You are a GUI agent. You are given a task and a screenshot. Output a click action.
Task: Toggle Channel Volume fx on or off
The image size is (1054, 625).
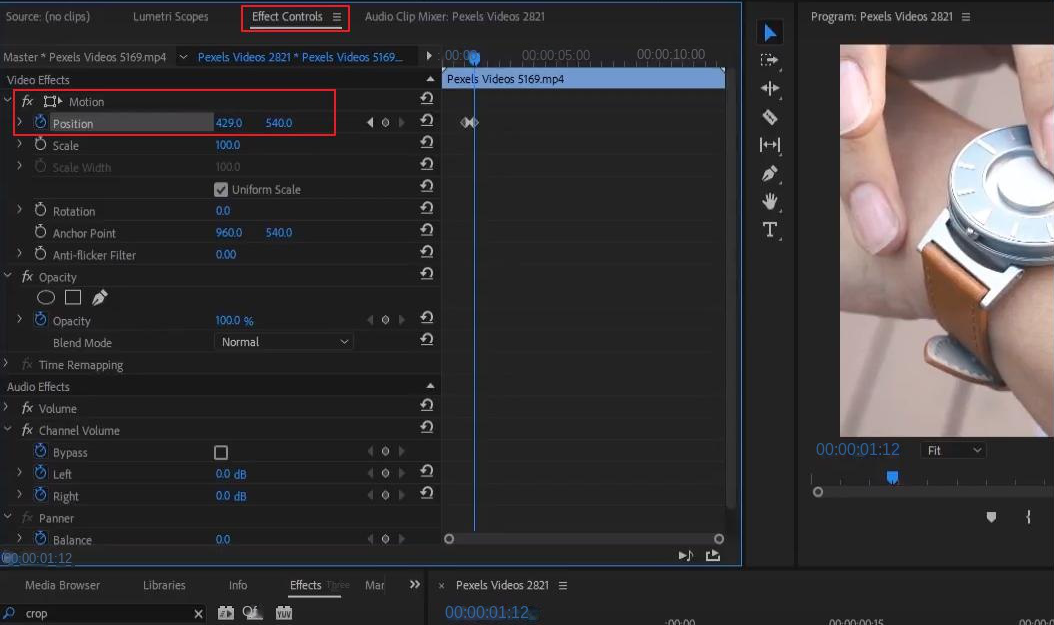27,430
